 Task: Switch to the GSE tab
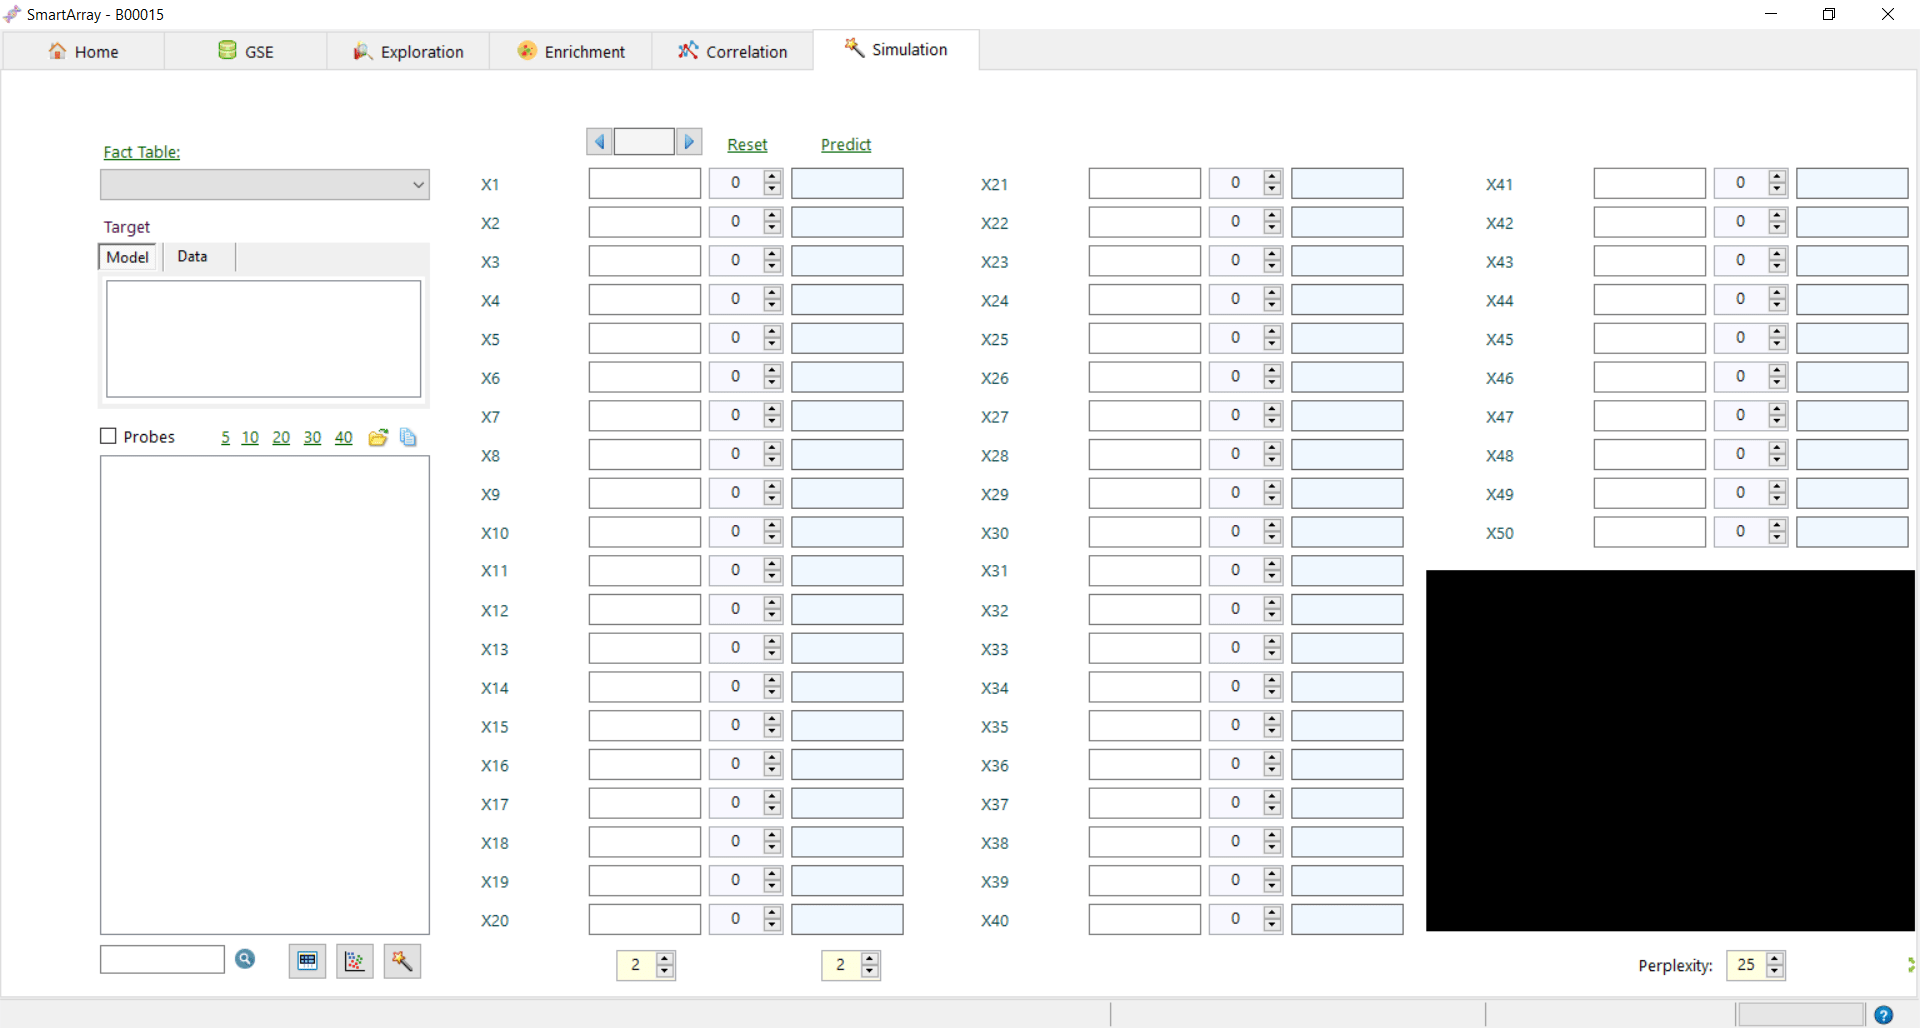pos(246,51)
